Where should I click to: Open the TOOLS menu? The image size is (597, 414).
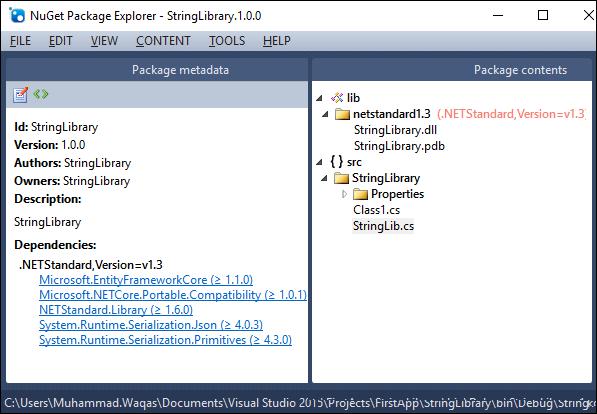click(227, 41)
